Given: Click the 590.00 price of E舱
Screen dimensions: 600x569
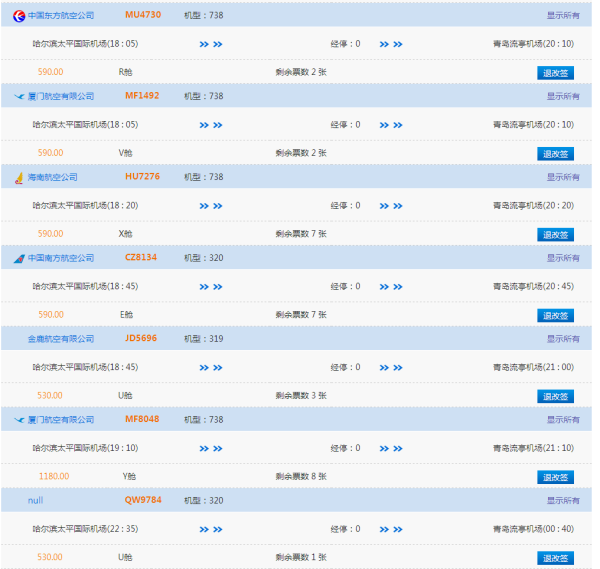Looking at the screenshot, I should coord(51,315).
